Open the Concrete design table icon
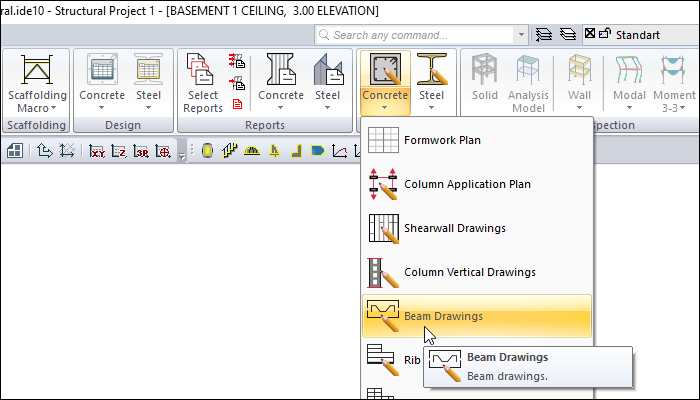This screenshot has width=700, height=400. [x=102, y=70]
